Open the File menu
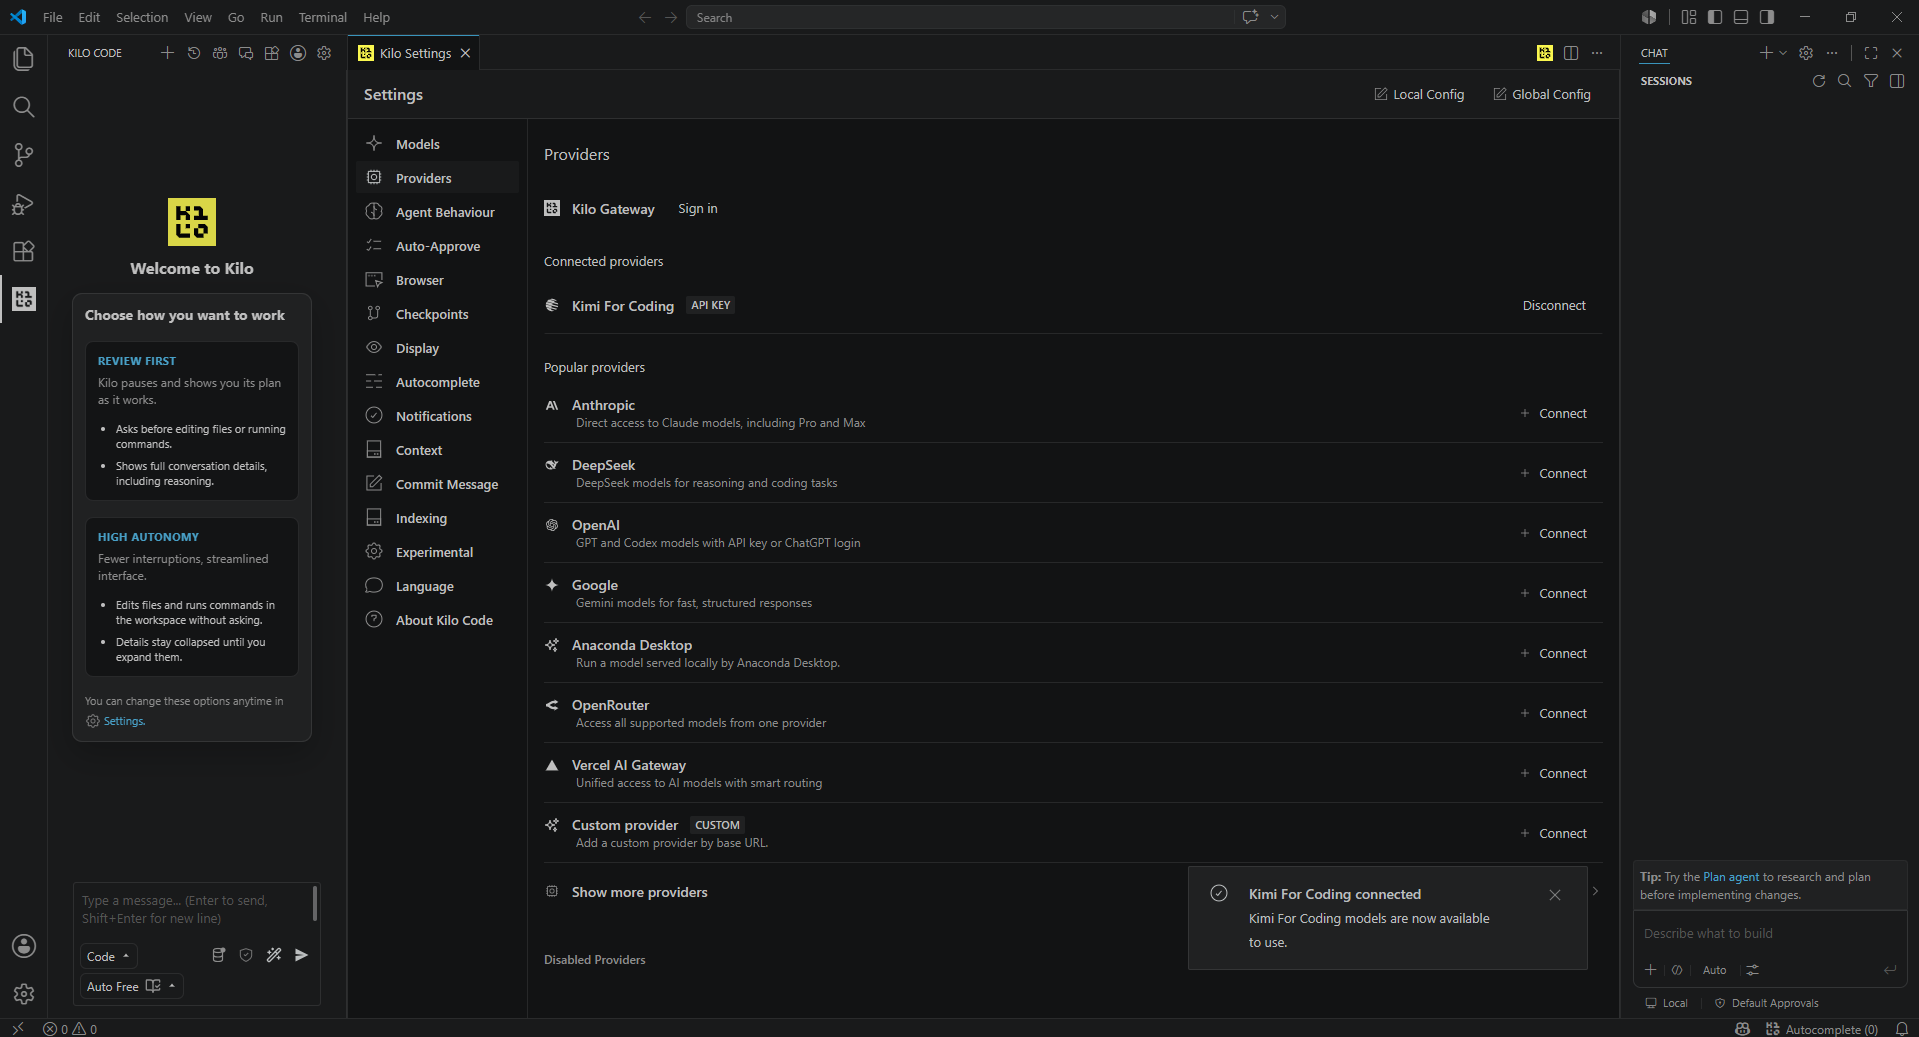The image size is (1919, 1037). [53, 17]
